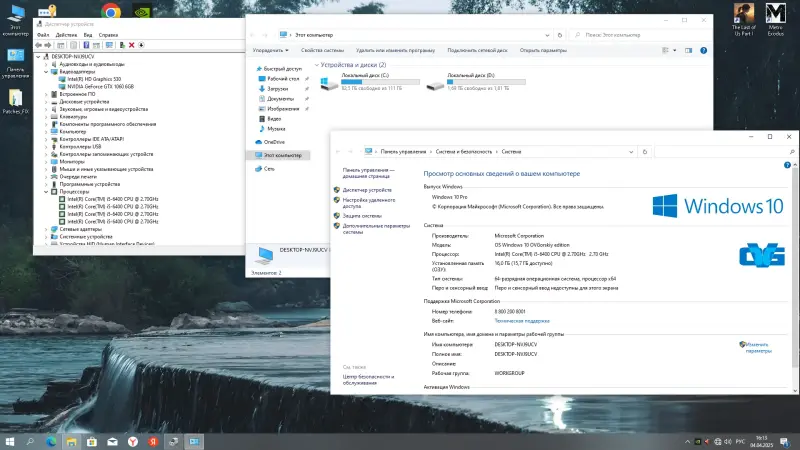
Task: Open Yandex Browser from the taskbar
Action: [133, 442]
